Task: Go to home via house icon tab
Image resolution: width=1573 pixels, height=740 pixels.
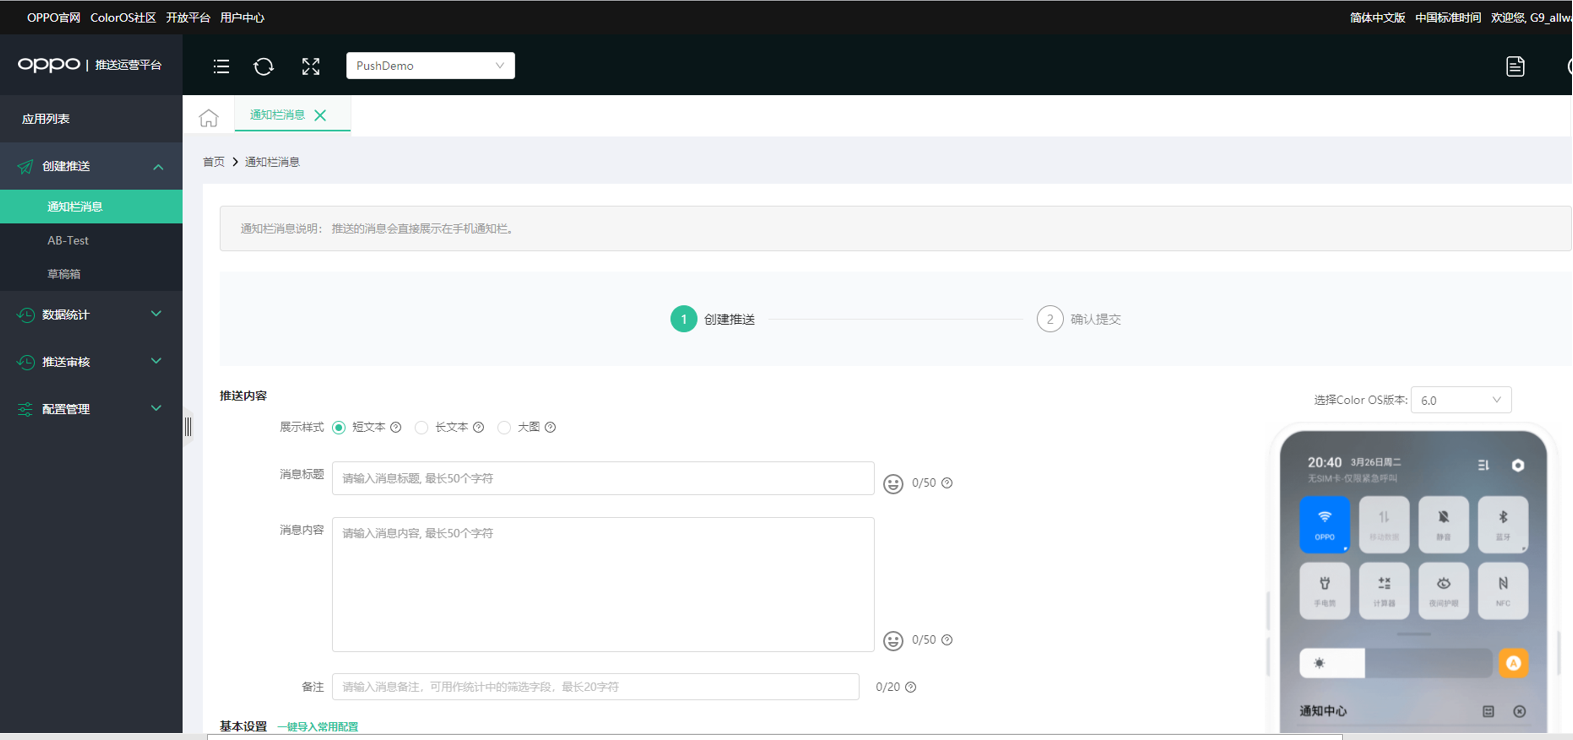Action: 208,118
